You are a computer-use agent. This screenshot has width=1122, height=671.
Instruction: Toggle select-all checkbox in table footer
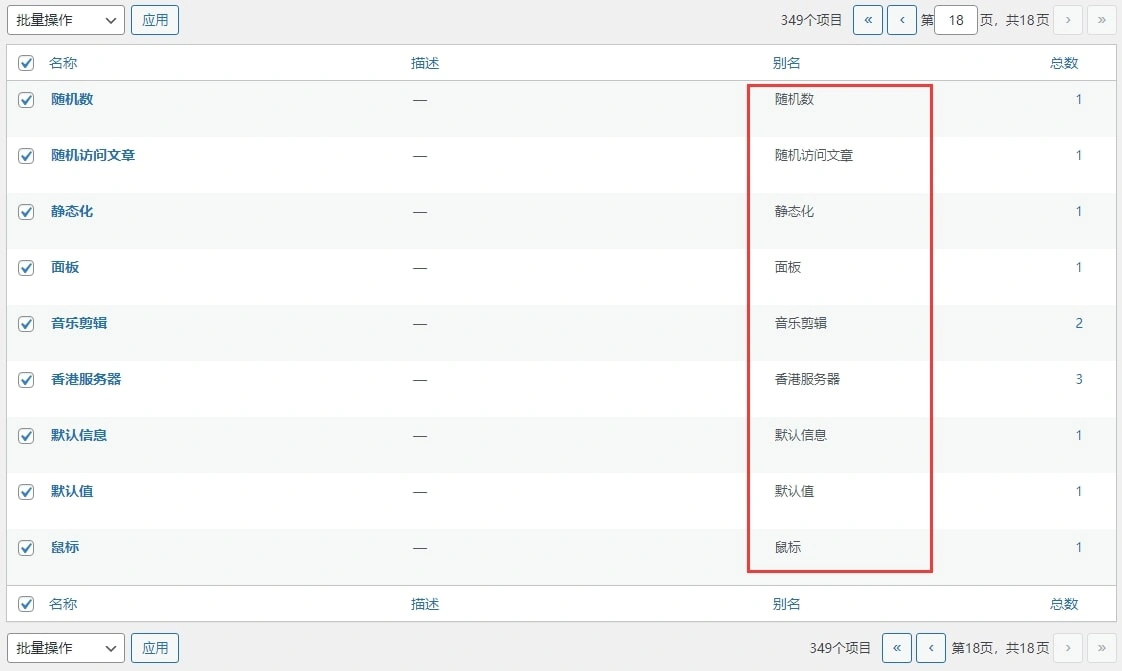point(26,604)
